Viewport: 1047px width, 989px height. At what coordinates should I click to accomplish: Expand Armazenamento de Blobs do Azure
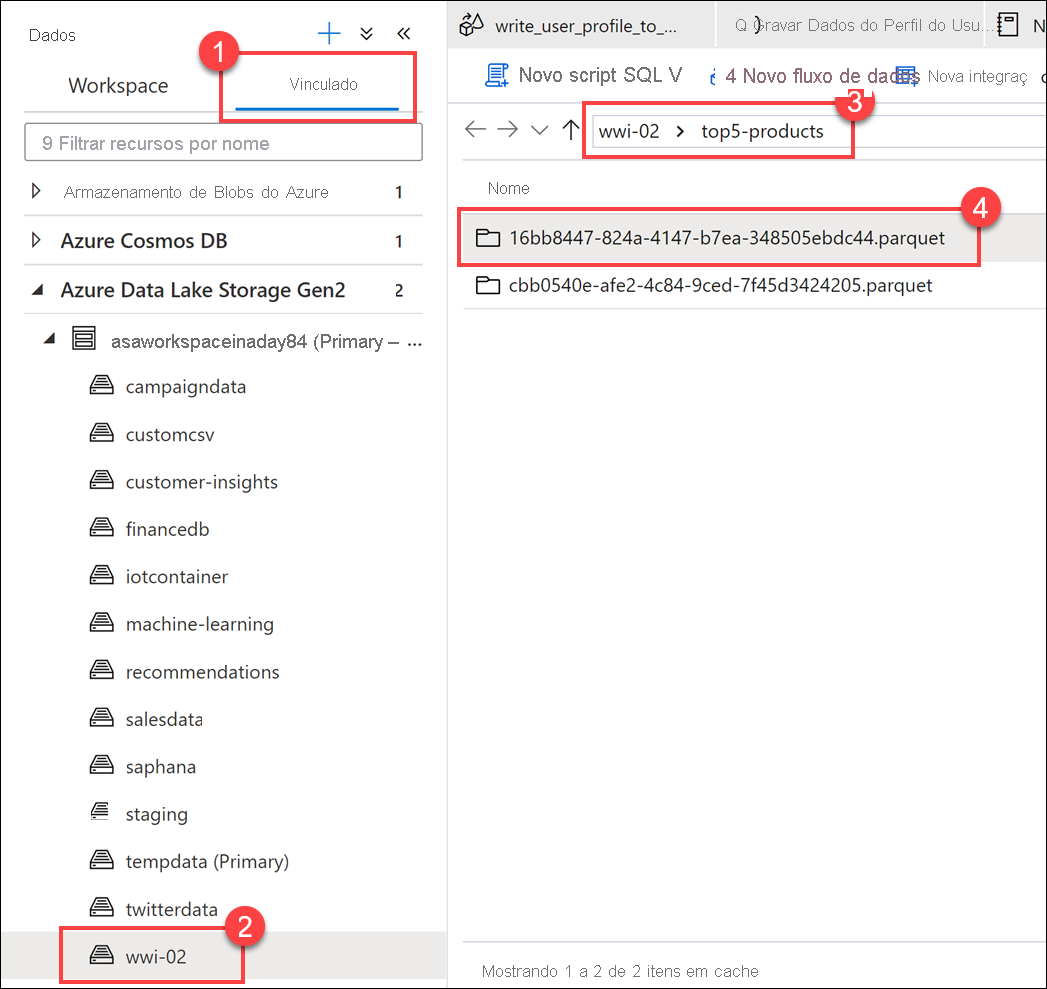point(36,192)
